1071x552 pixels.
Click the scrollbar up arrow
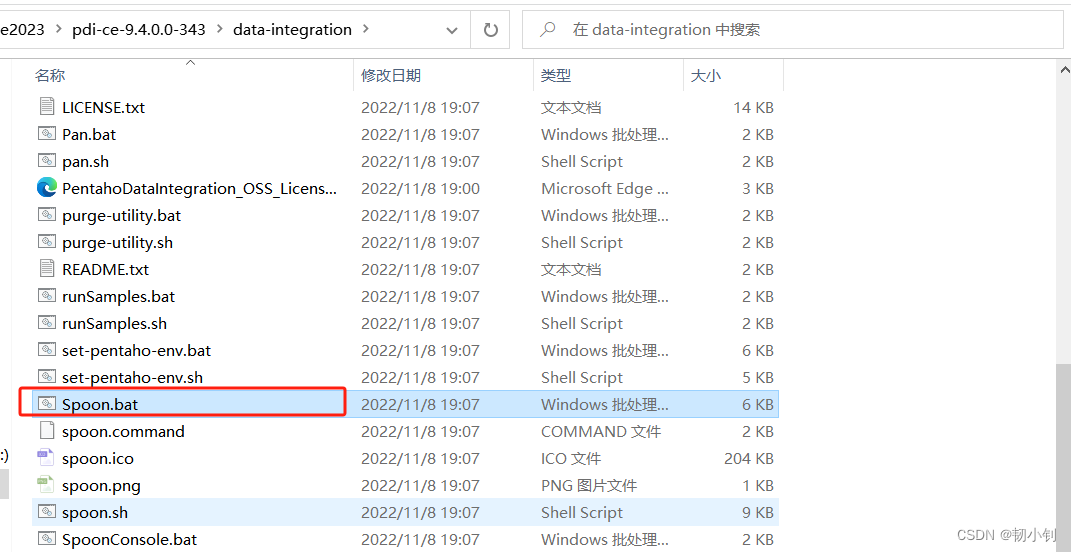pos(1064,68)
